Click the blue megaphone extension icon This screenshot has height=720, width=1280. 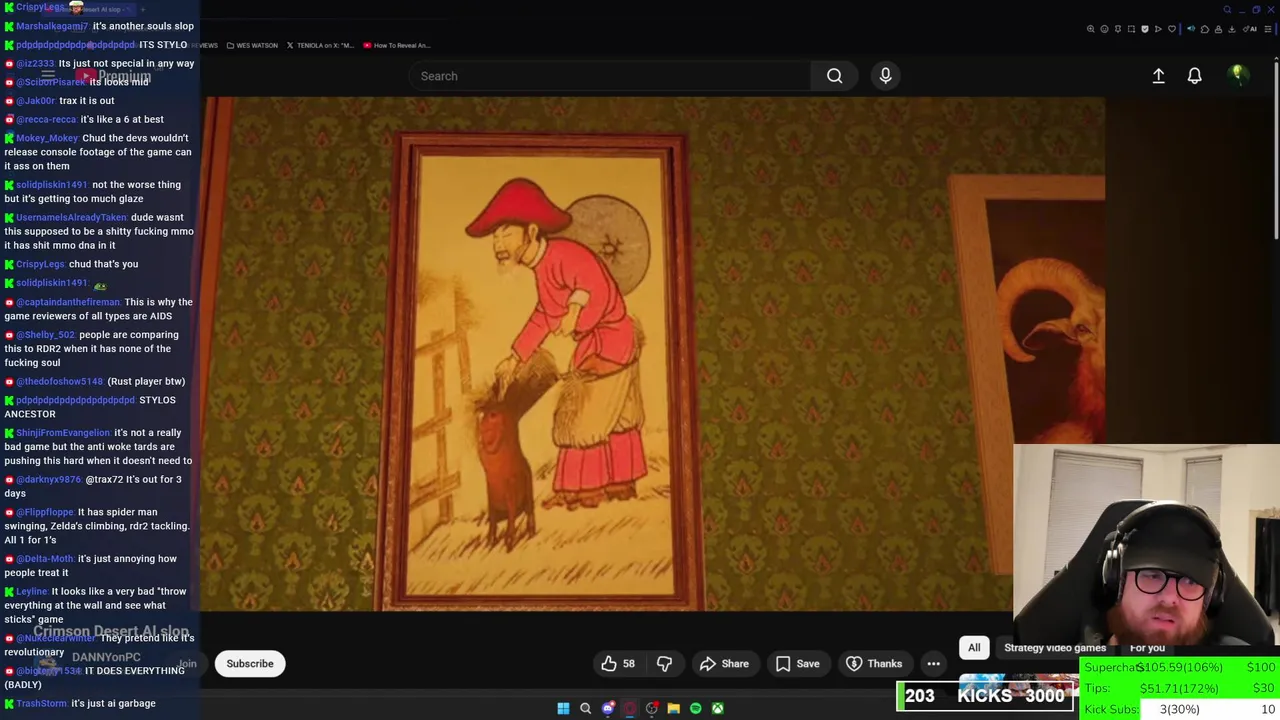point(1191,29)
